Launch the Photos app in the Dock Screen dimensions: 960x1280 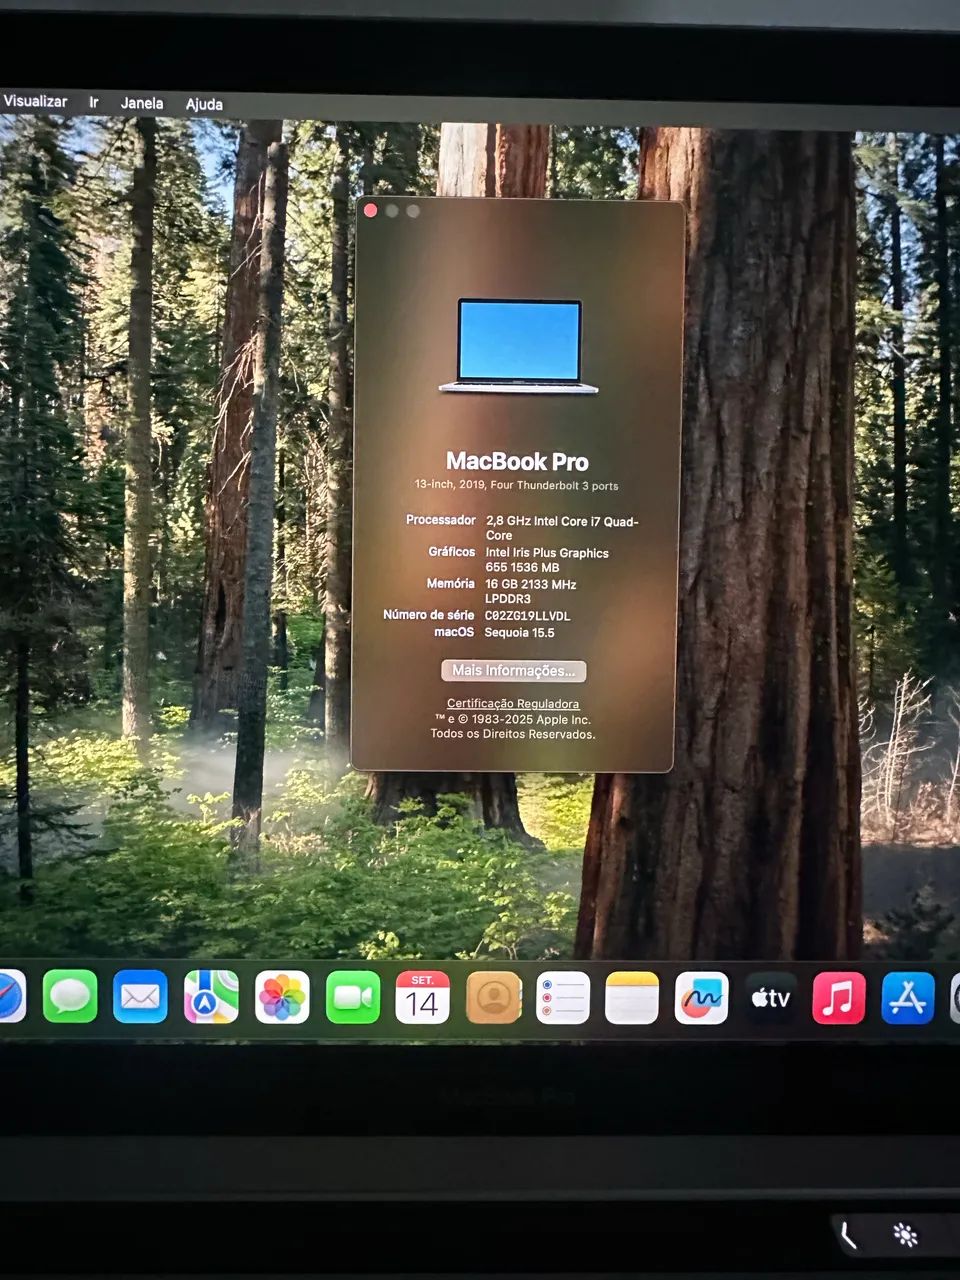point(282,997)
